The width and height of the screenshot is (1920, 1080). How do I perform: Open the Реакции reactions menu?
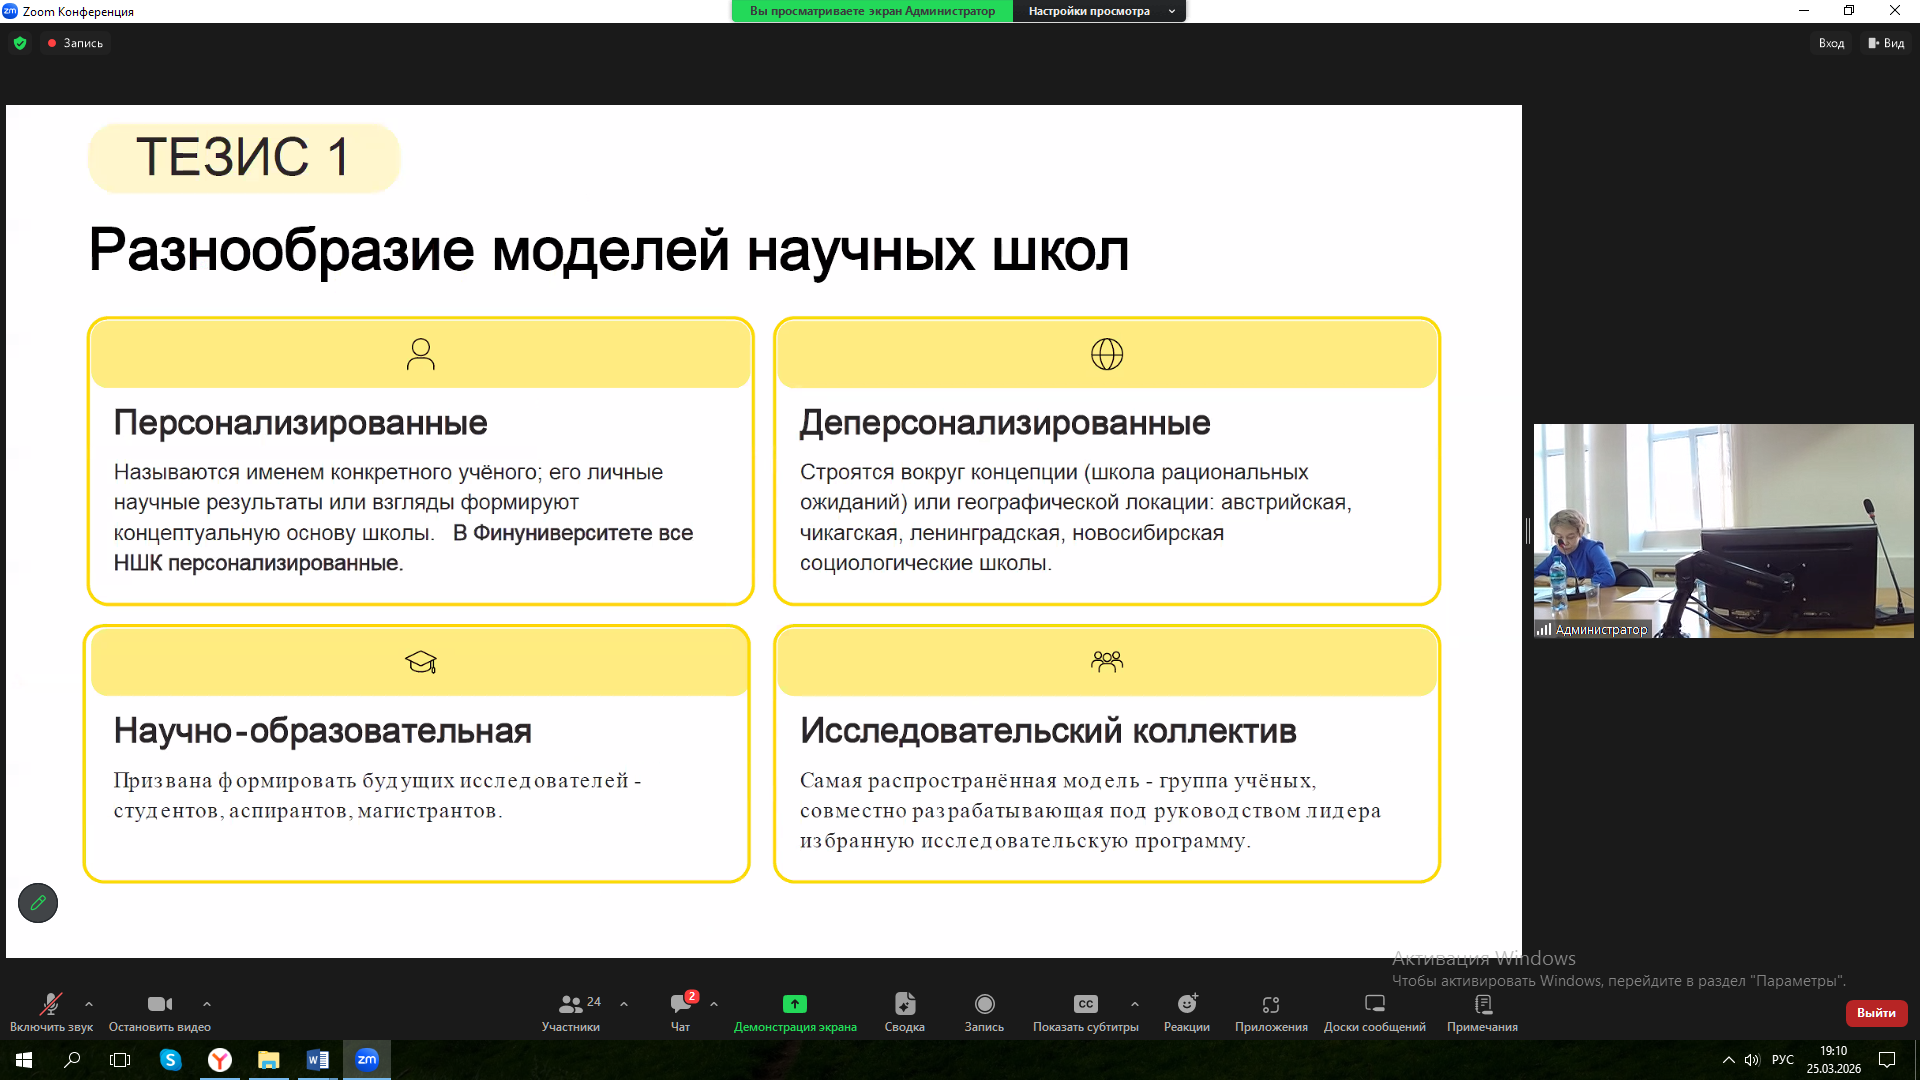pyautogui.click(x=1187, y=1011)
